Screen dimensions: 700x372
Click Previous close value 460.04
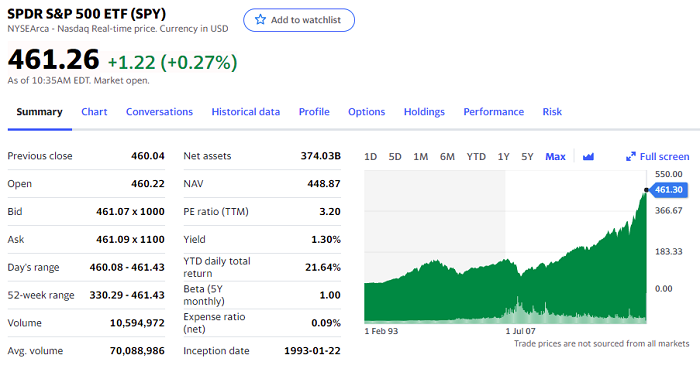click(x=148, y=156)
